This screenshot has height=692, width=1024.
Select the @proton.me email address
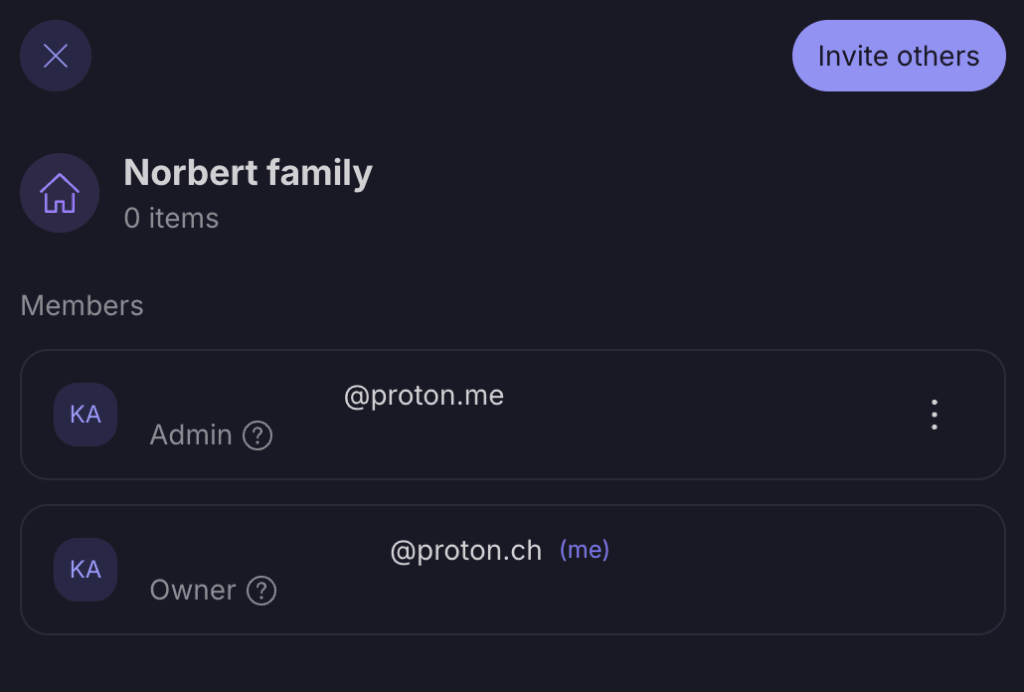point(424,396)
